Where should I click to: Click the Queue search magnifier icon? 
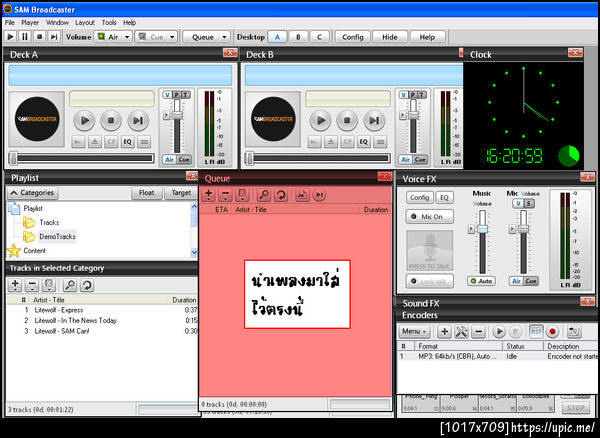pyautogui.click(x=263, y=195)
